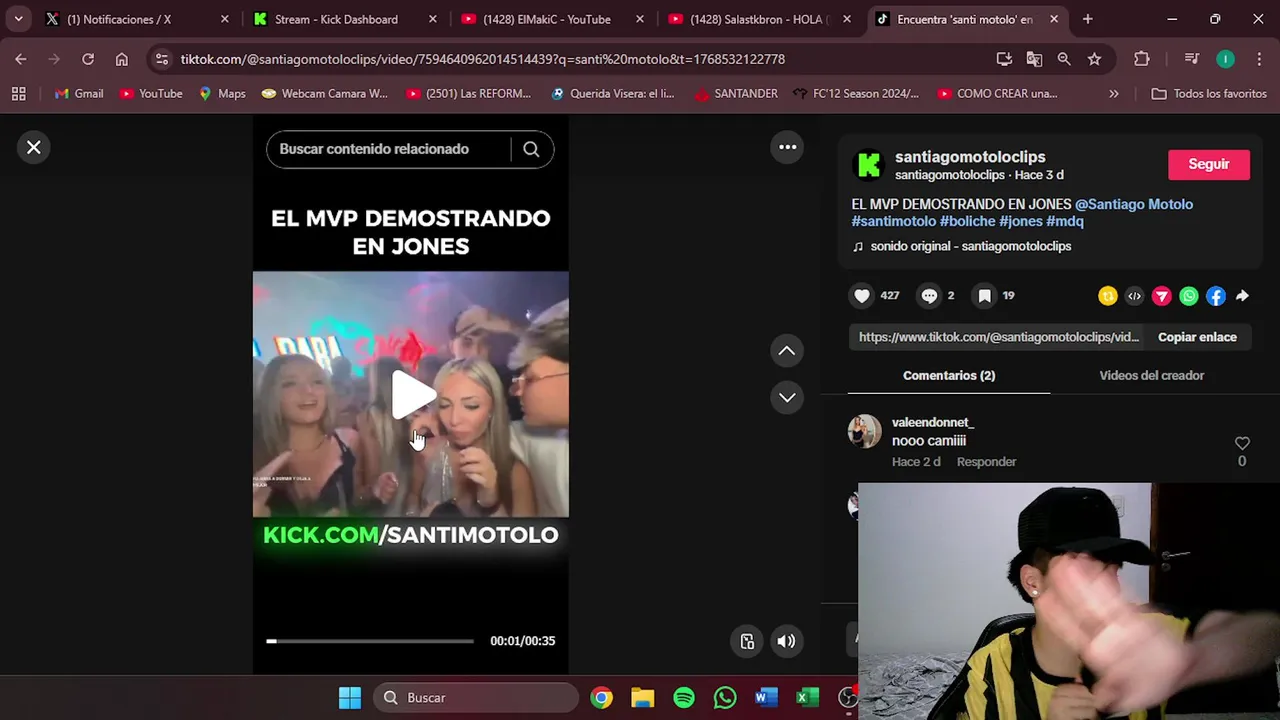
Task: Open the Gmail bookmark
Action: (x=79, y=94)
